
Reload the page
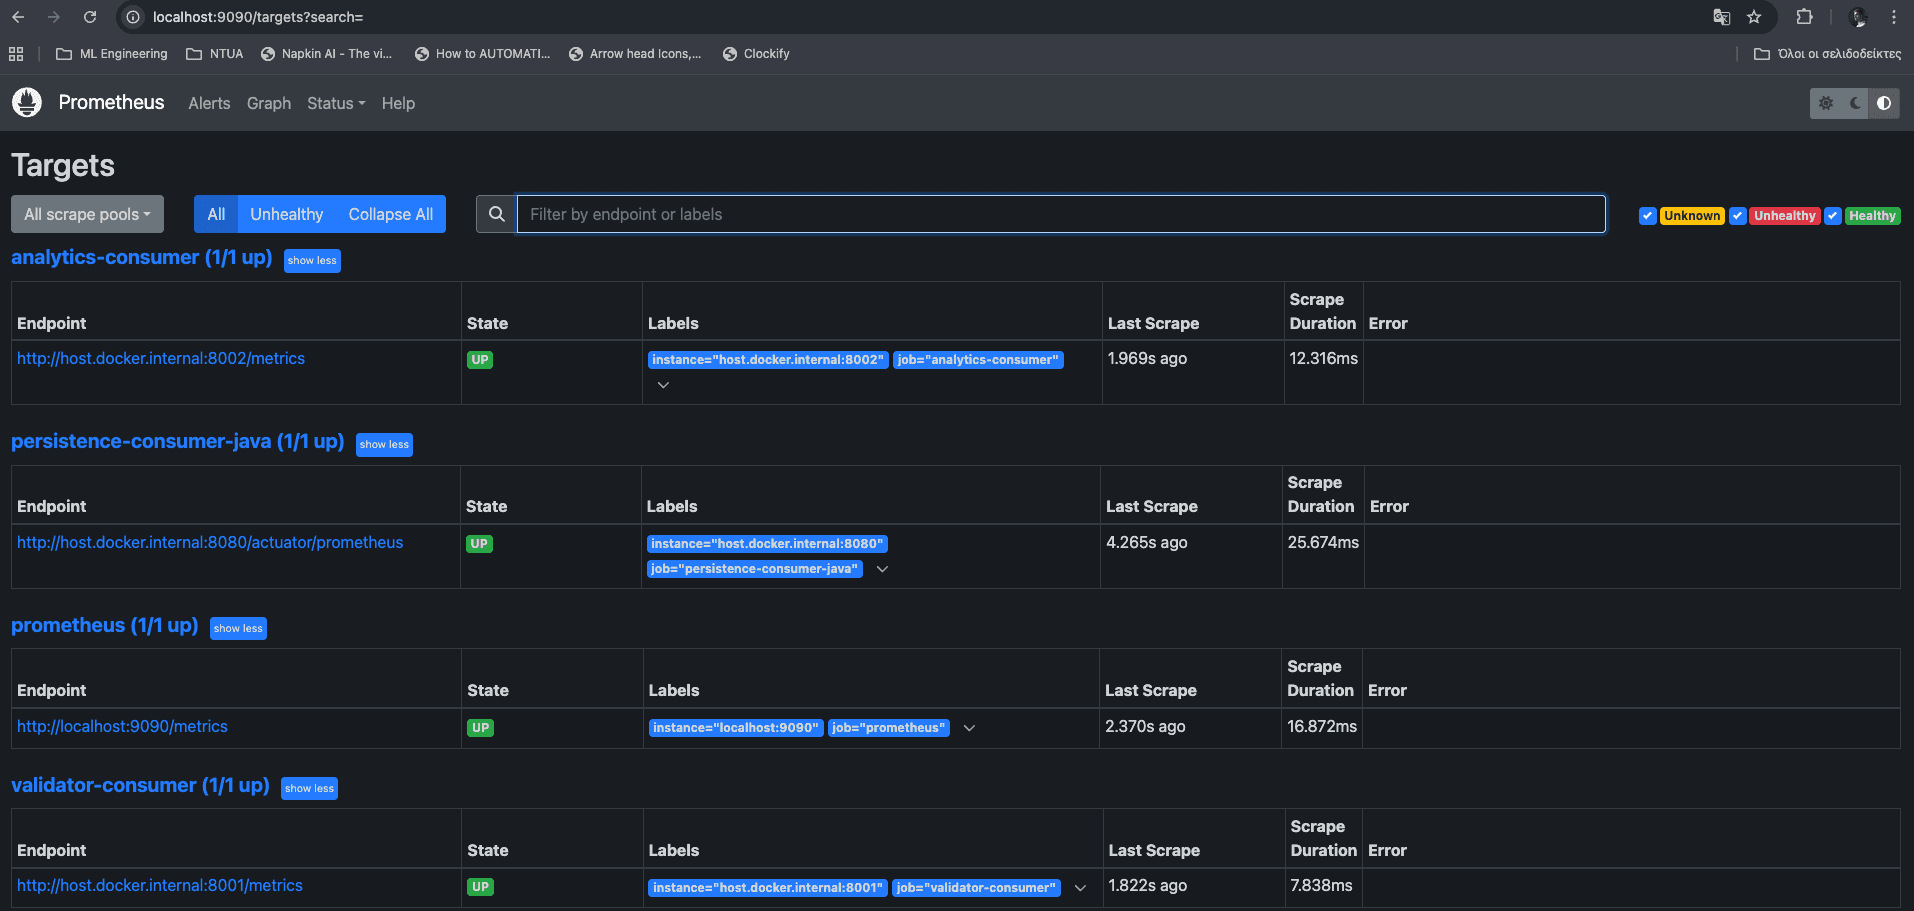click(x=90, y=17)
